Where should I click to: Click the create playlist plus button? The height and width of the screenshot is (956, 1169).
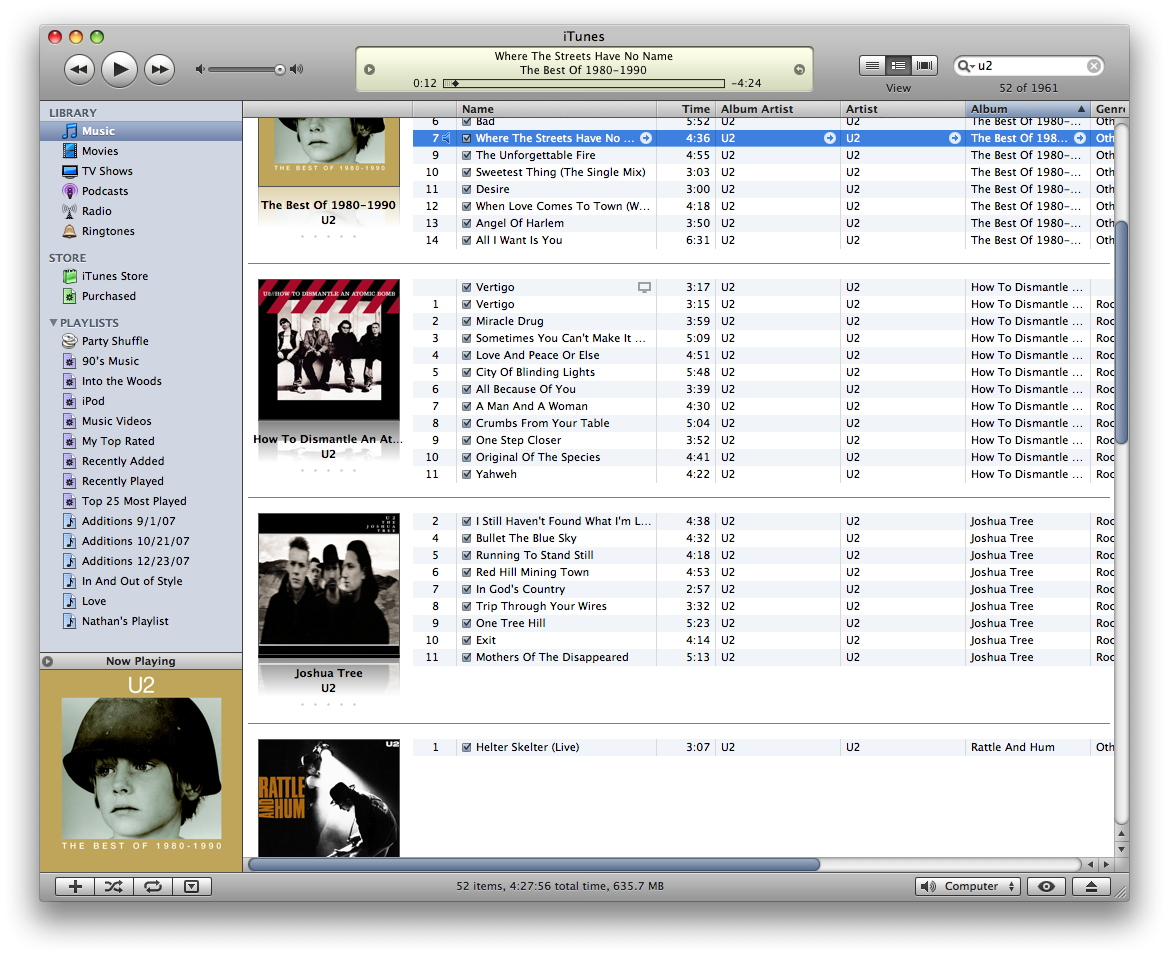tap(75, 886)
